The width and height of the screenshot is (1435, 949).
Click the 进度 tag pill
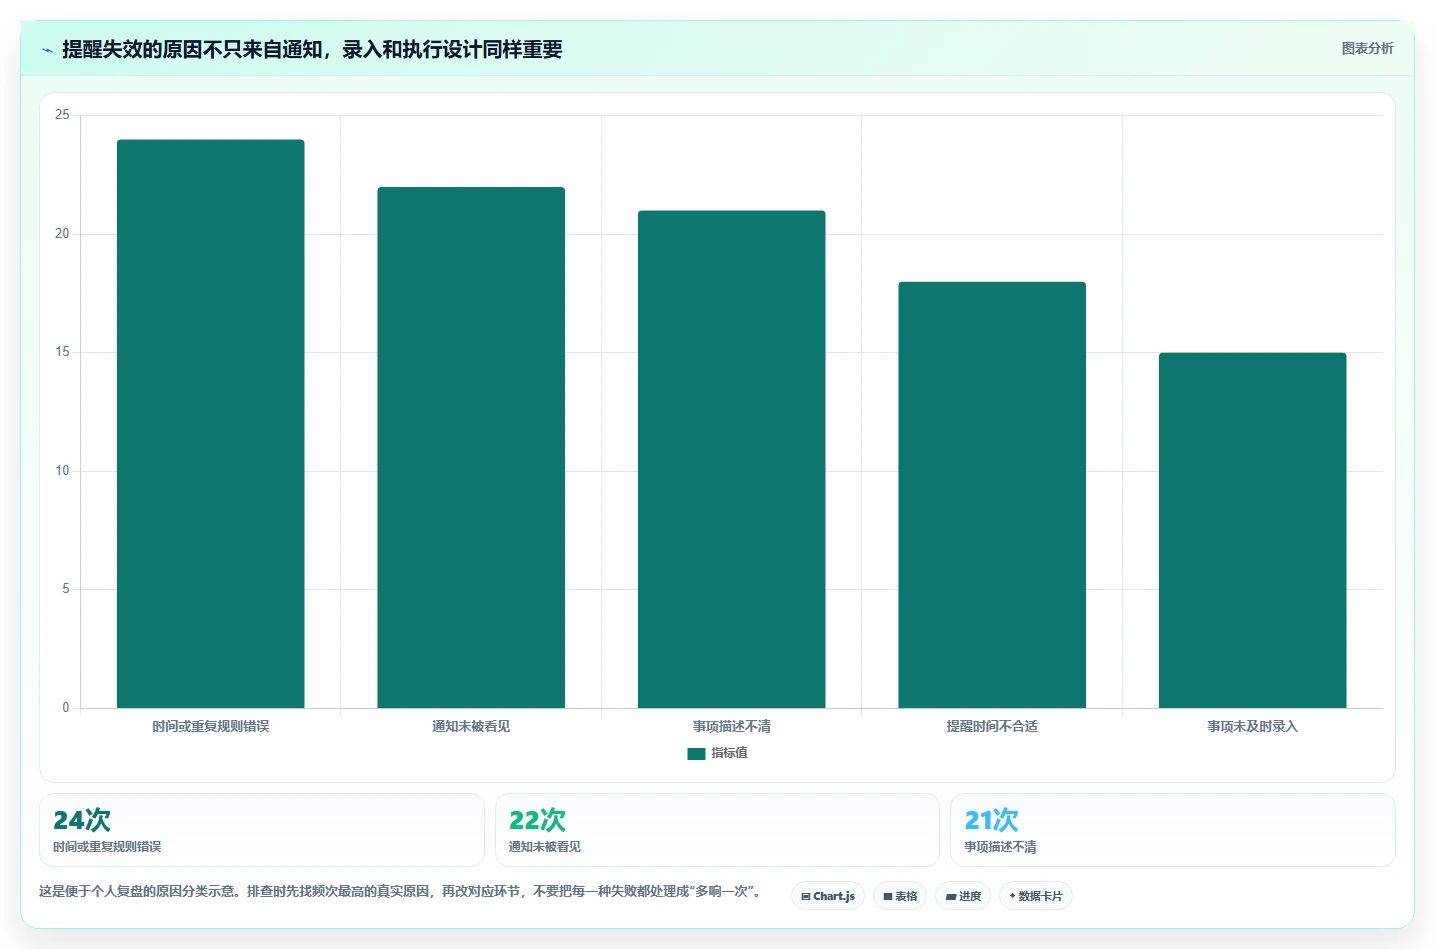(963, 896)
